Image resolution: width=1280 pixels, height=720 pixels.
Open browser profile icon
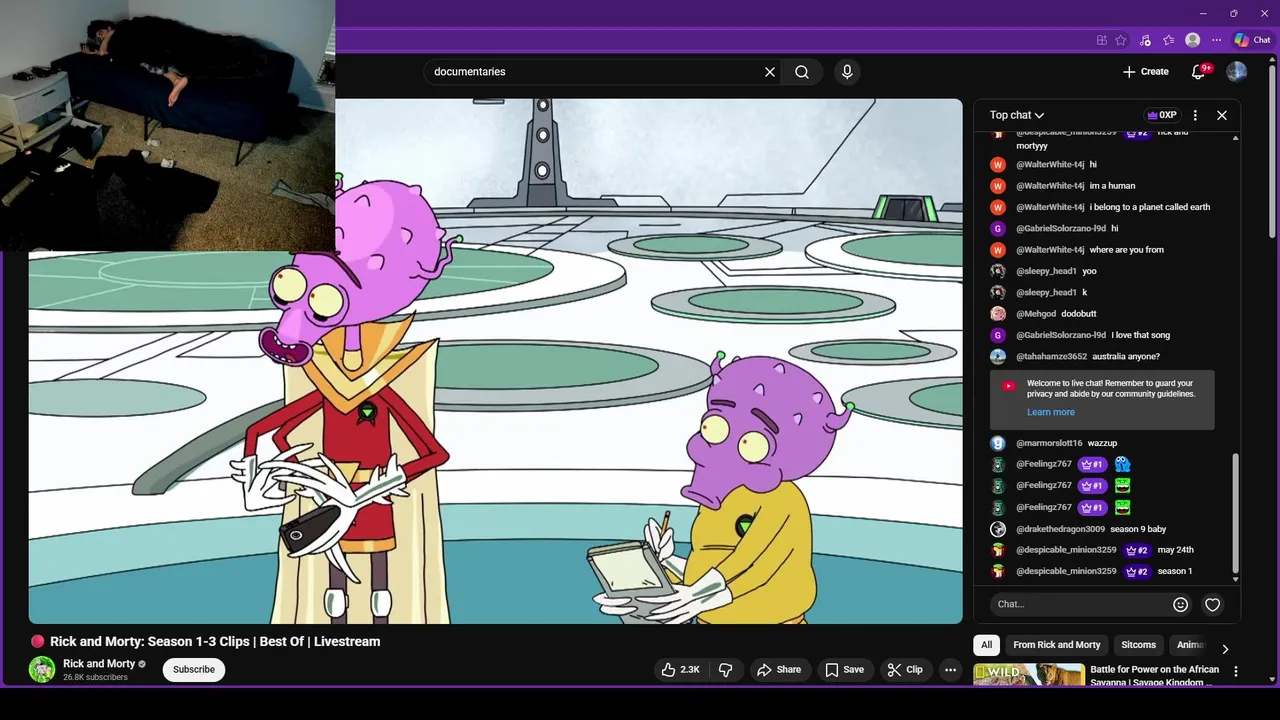point(1193,40)
